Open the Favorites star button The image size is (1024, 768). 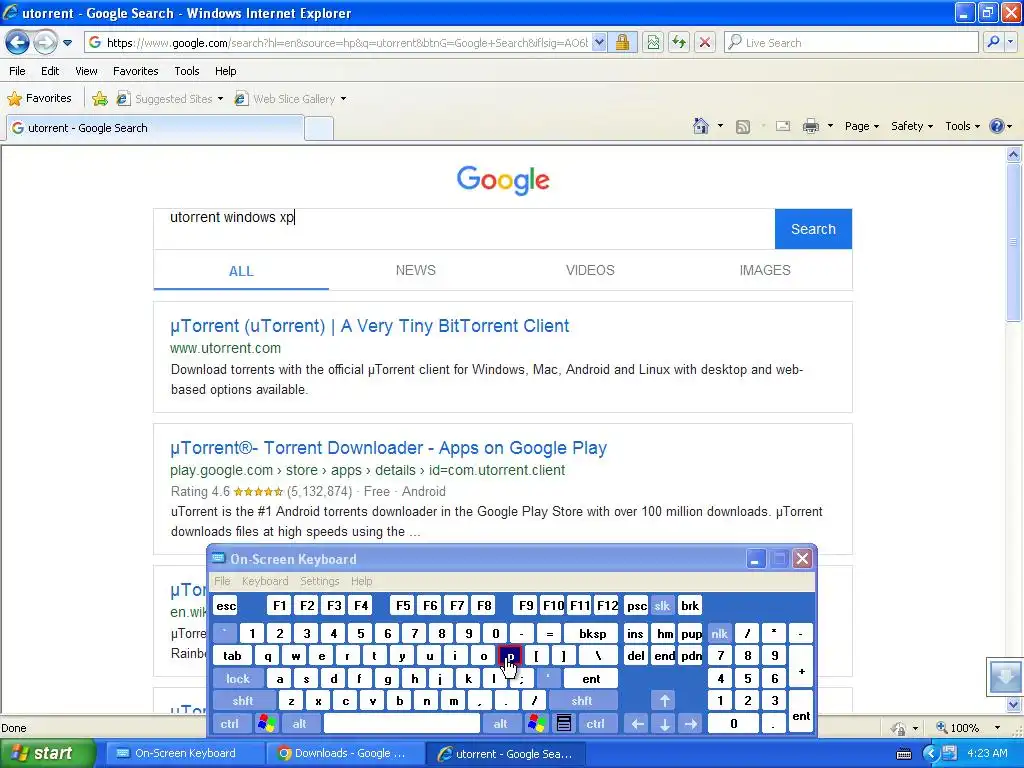click(39, 98)
